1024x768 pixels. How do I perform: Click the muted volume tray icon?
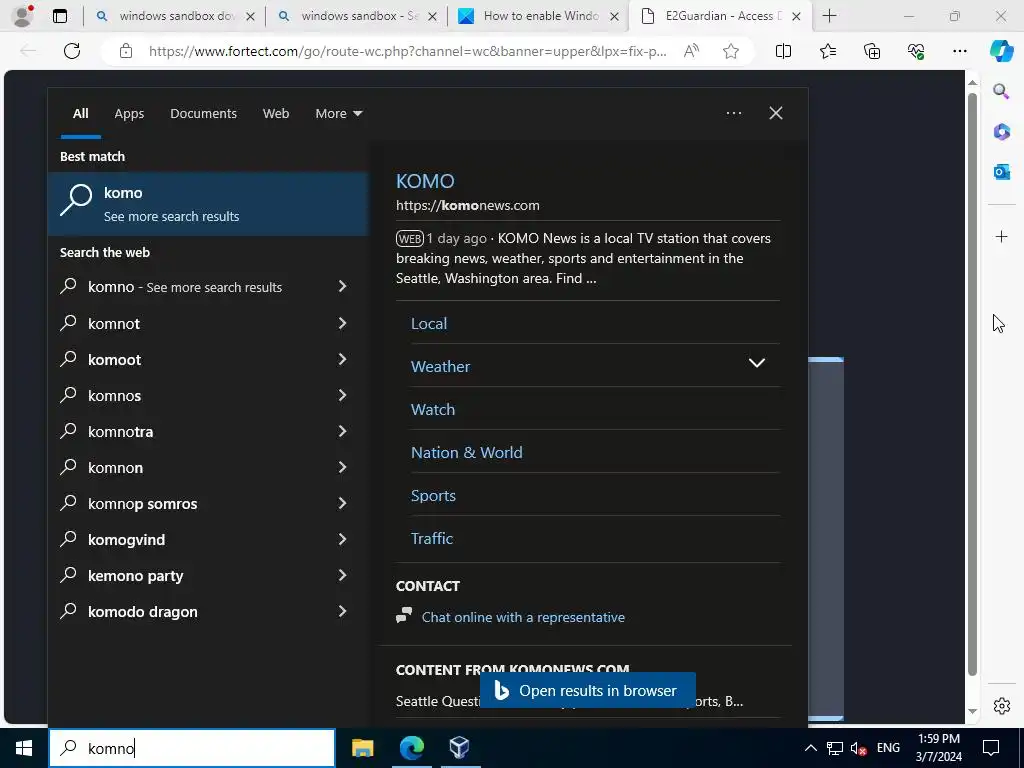pos(859,748)
